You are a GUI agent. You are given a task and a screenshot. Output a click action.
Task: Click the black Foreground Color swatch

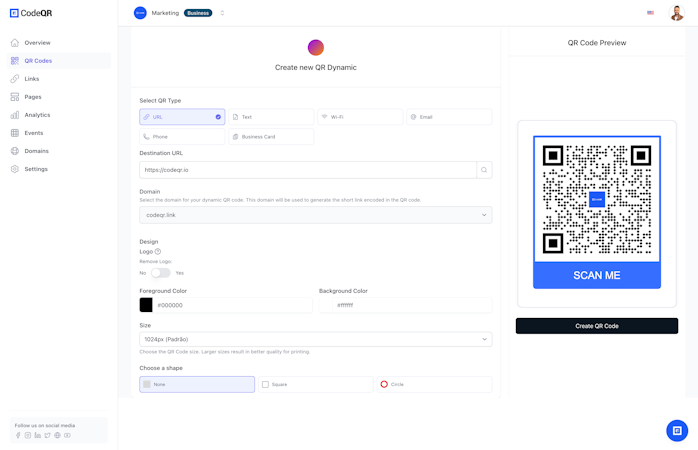[146, 305]
